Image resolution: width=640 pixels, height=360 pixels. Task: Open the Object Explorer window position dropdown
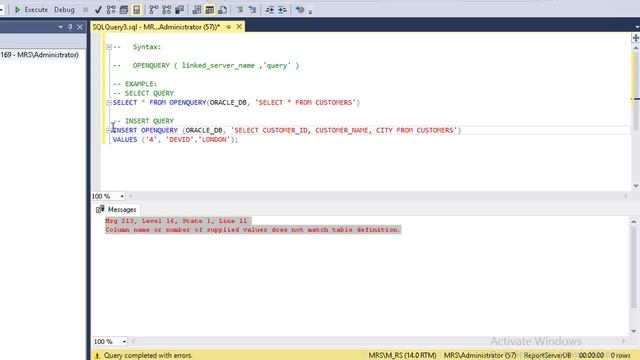click(60, 27)
